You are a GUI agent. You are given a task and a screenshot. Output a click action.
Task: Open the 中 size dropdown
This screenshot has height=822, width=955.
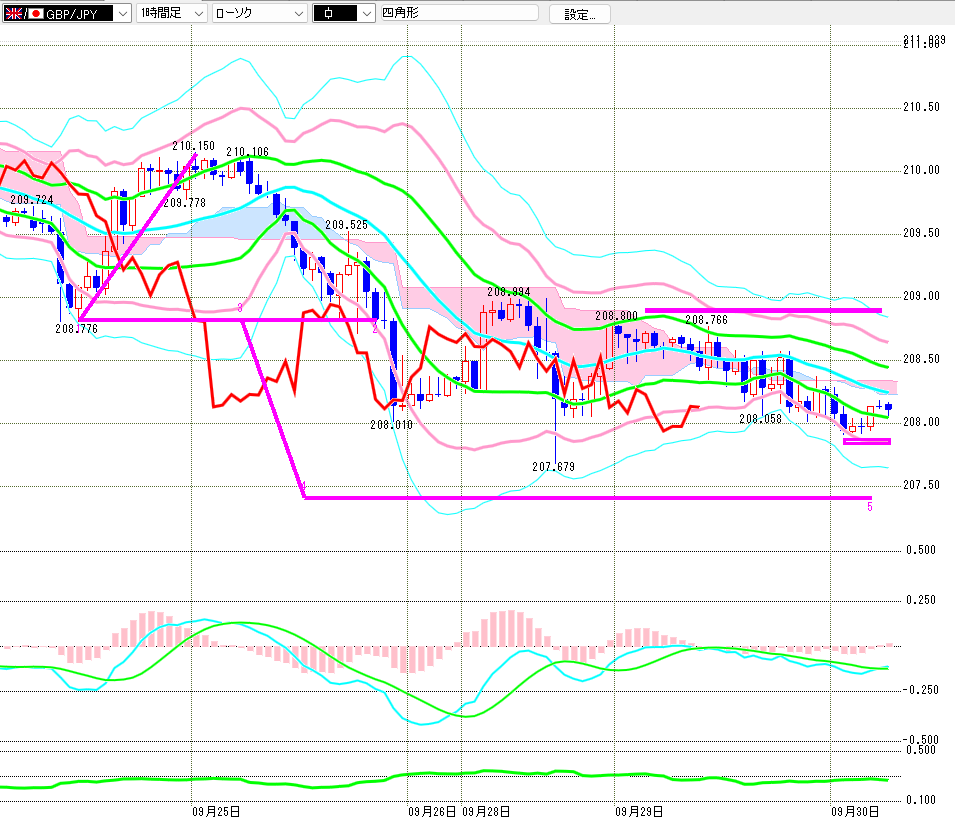[344, 13]
